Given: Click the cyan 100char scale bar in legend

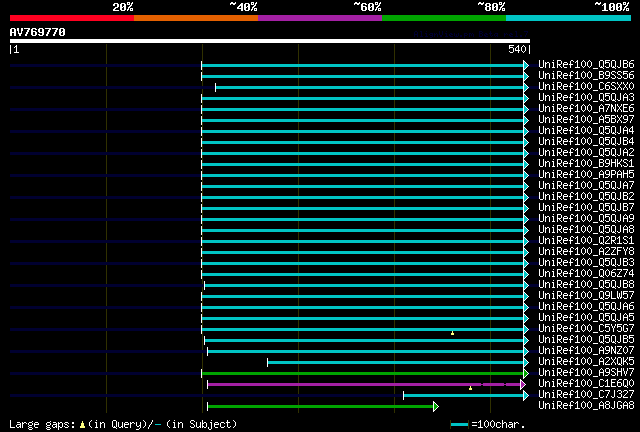Looking at the screenshot, I should pyautogui.click(x=460, y=425).
